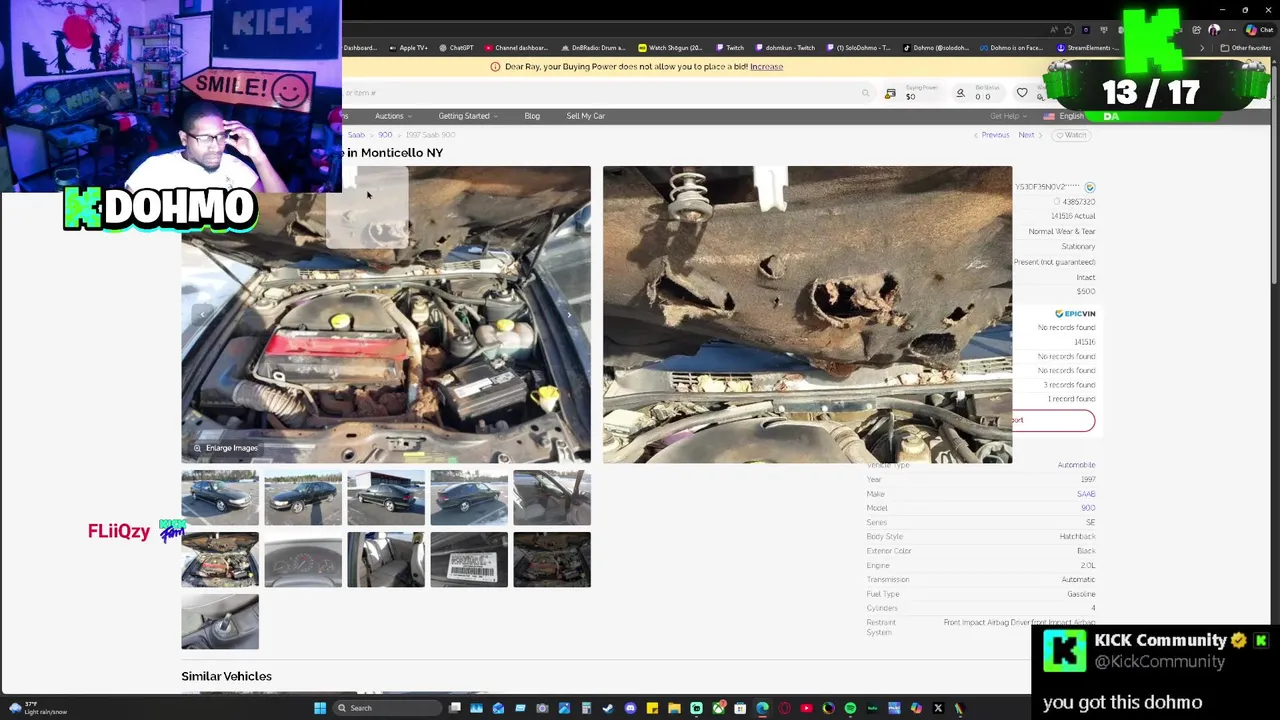Open the Blog menu item
This screenshot has width=1280, height=720.
pos(532,116)
